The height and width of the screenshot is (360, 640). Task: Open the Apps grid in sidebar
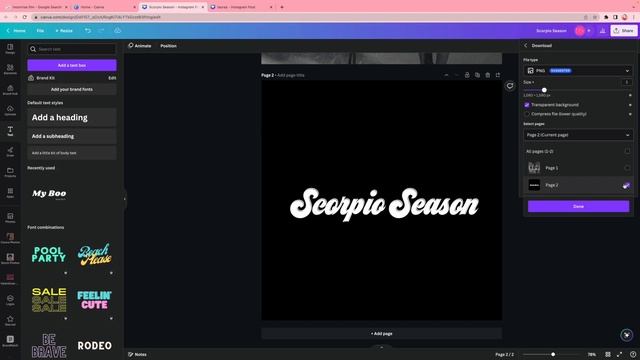(x=10, y=193)
